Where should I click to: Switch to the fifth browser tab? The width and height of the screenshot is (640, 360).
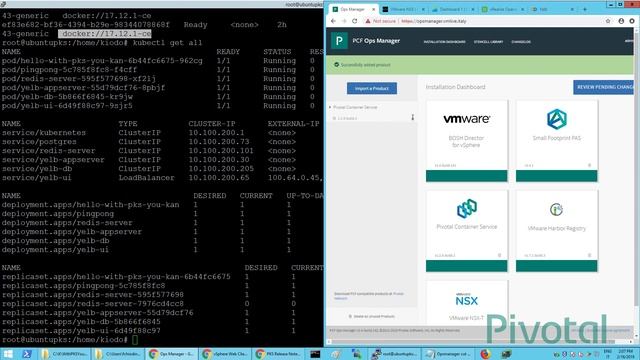click(552, 9)
